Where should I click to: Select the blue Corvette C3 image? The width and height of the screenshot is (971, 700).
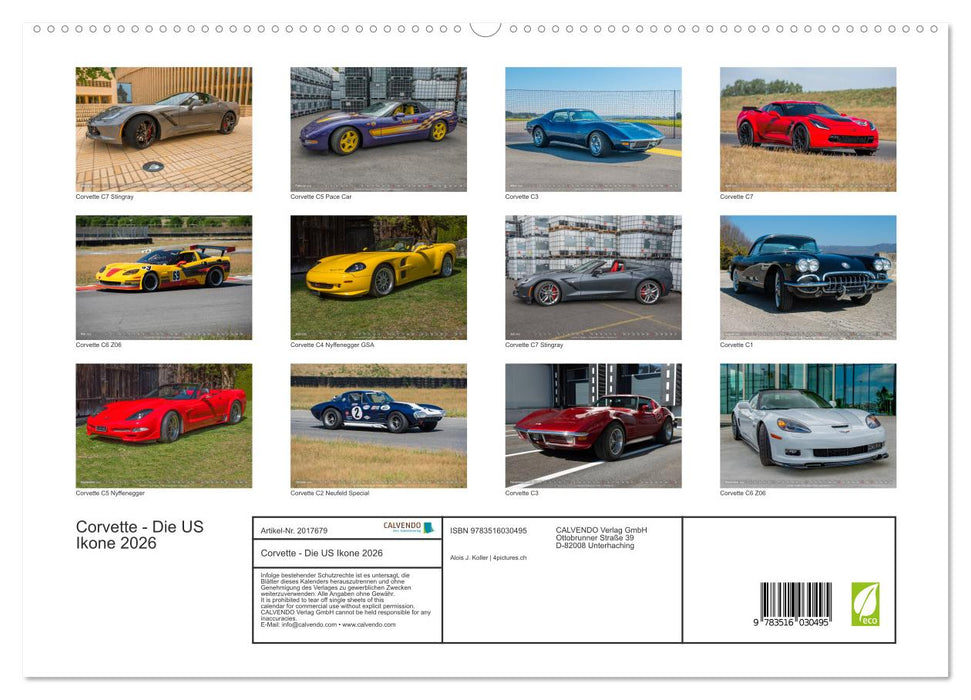click(594, 128)
